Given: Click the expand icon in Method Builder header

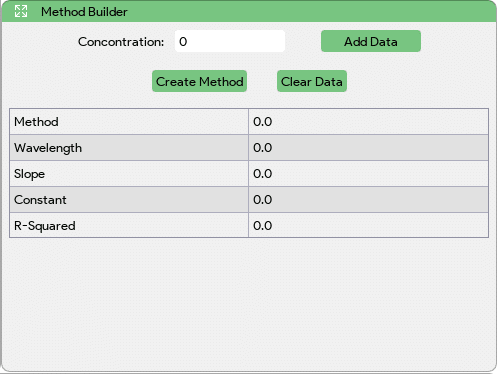Looking at the screenshot, I should pyautogui.click(x=21, y=11).
